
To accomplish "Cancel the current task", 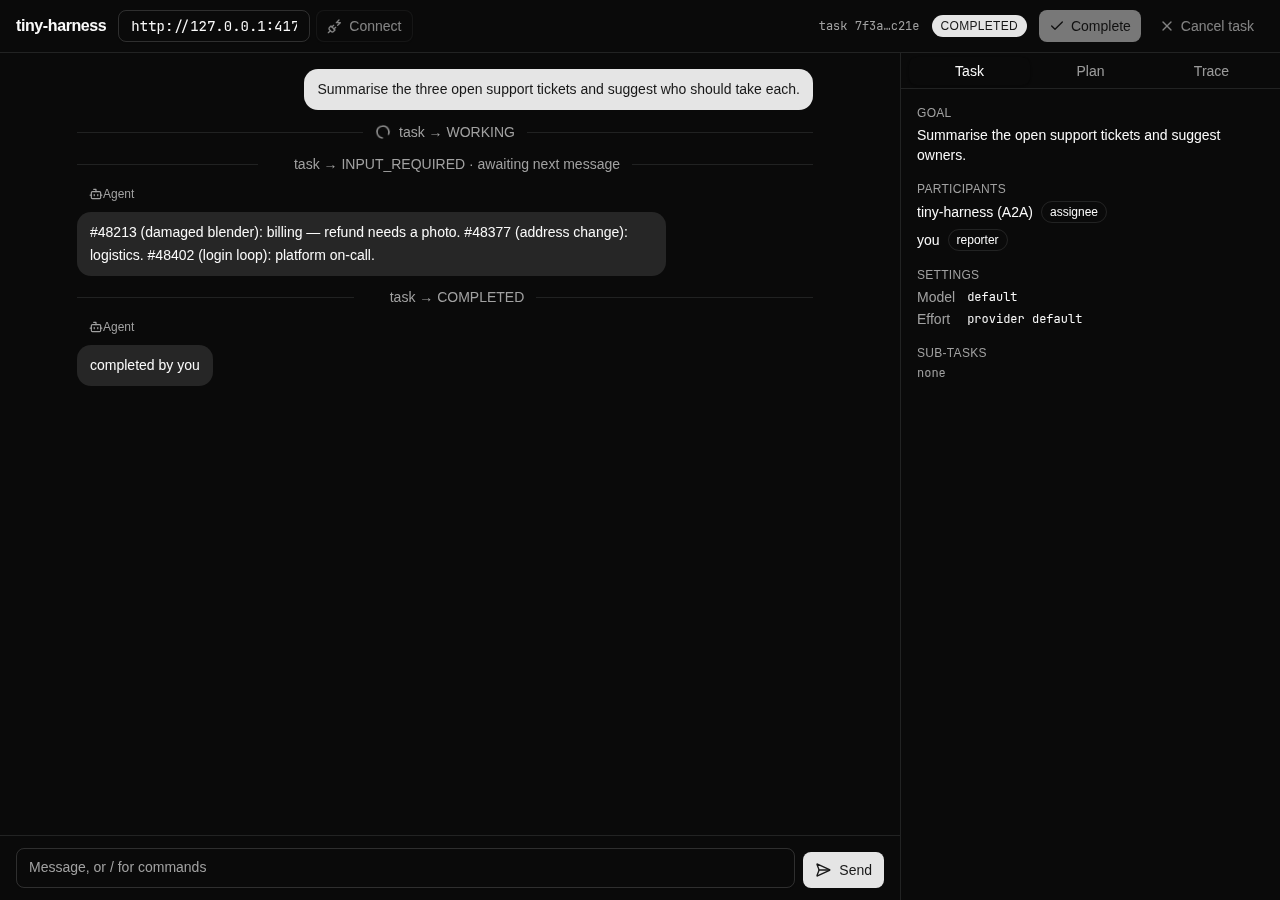I will [x=1207, y=26].
